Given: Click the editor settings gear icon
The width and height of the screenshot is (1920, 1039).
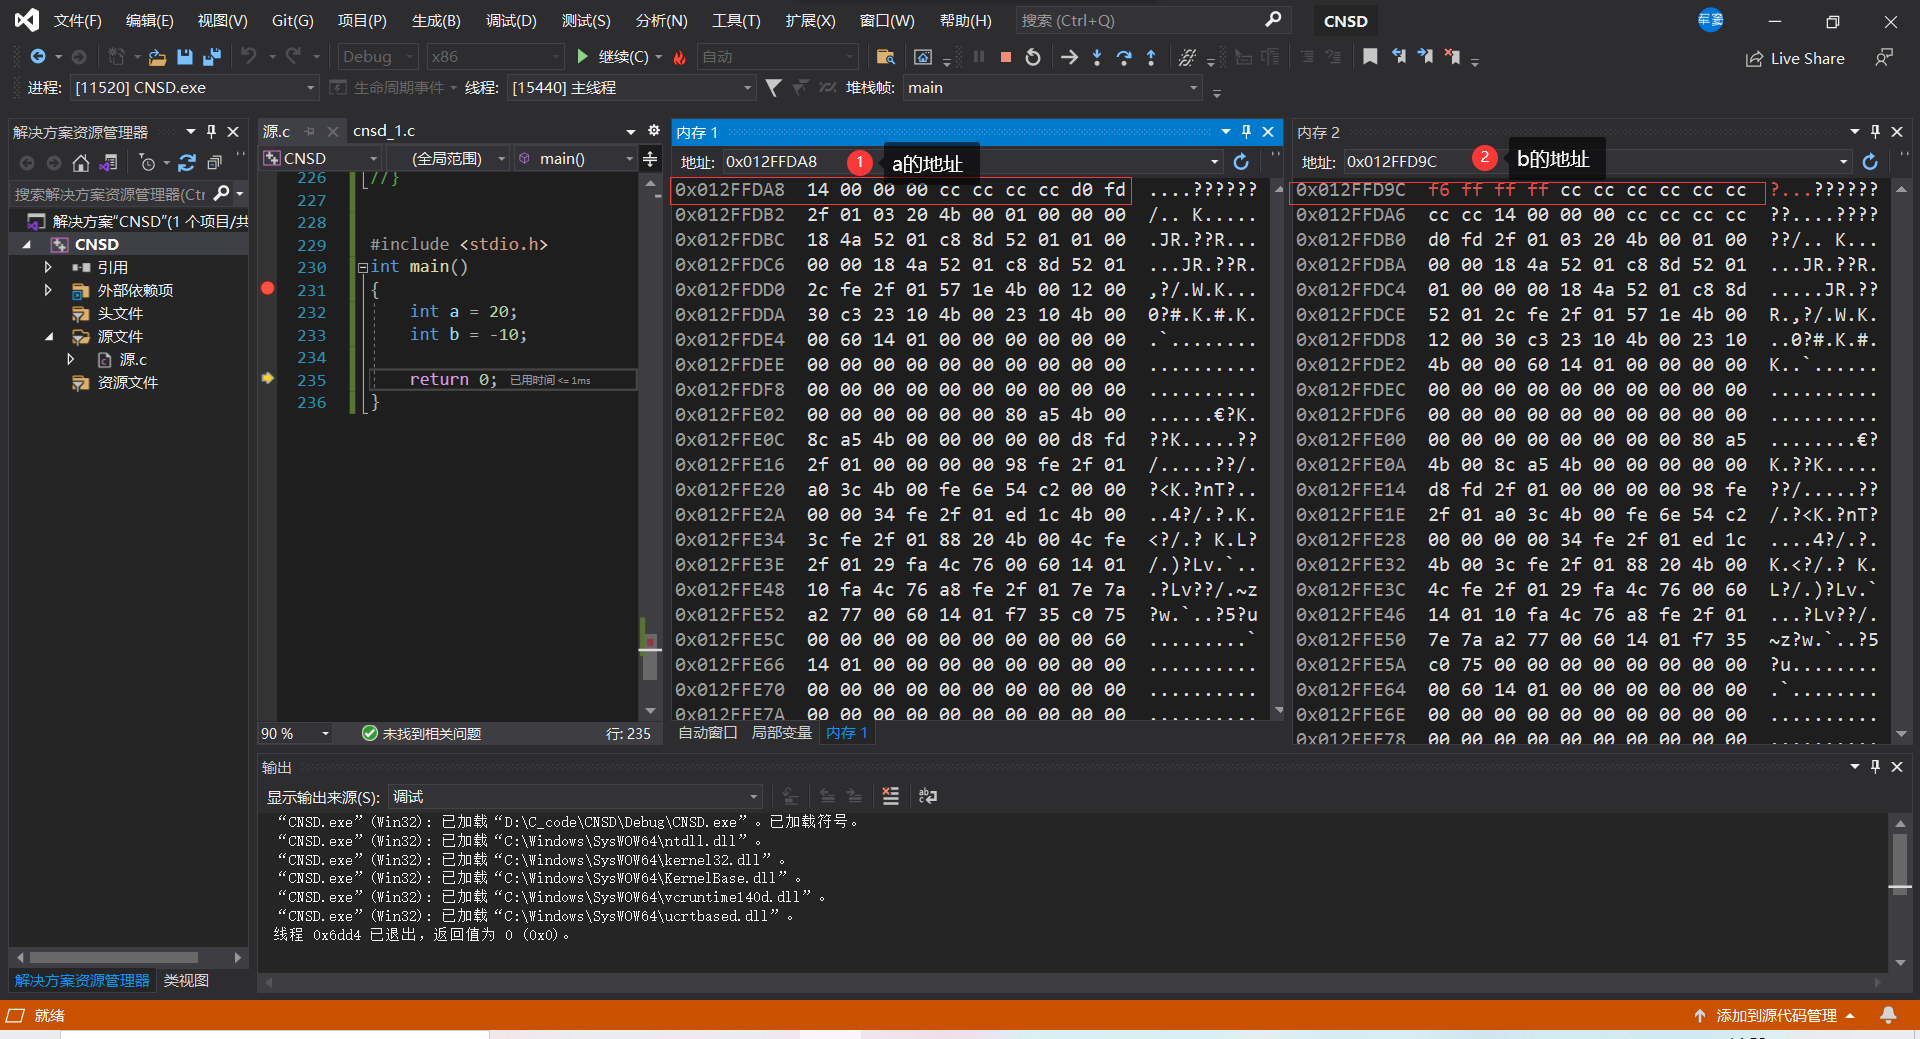Looking at the screenshot, I should [x=654, y=131].
